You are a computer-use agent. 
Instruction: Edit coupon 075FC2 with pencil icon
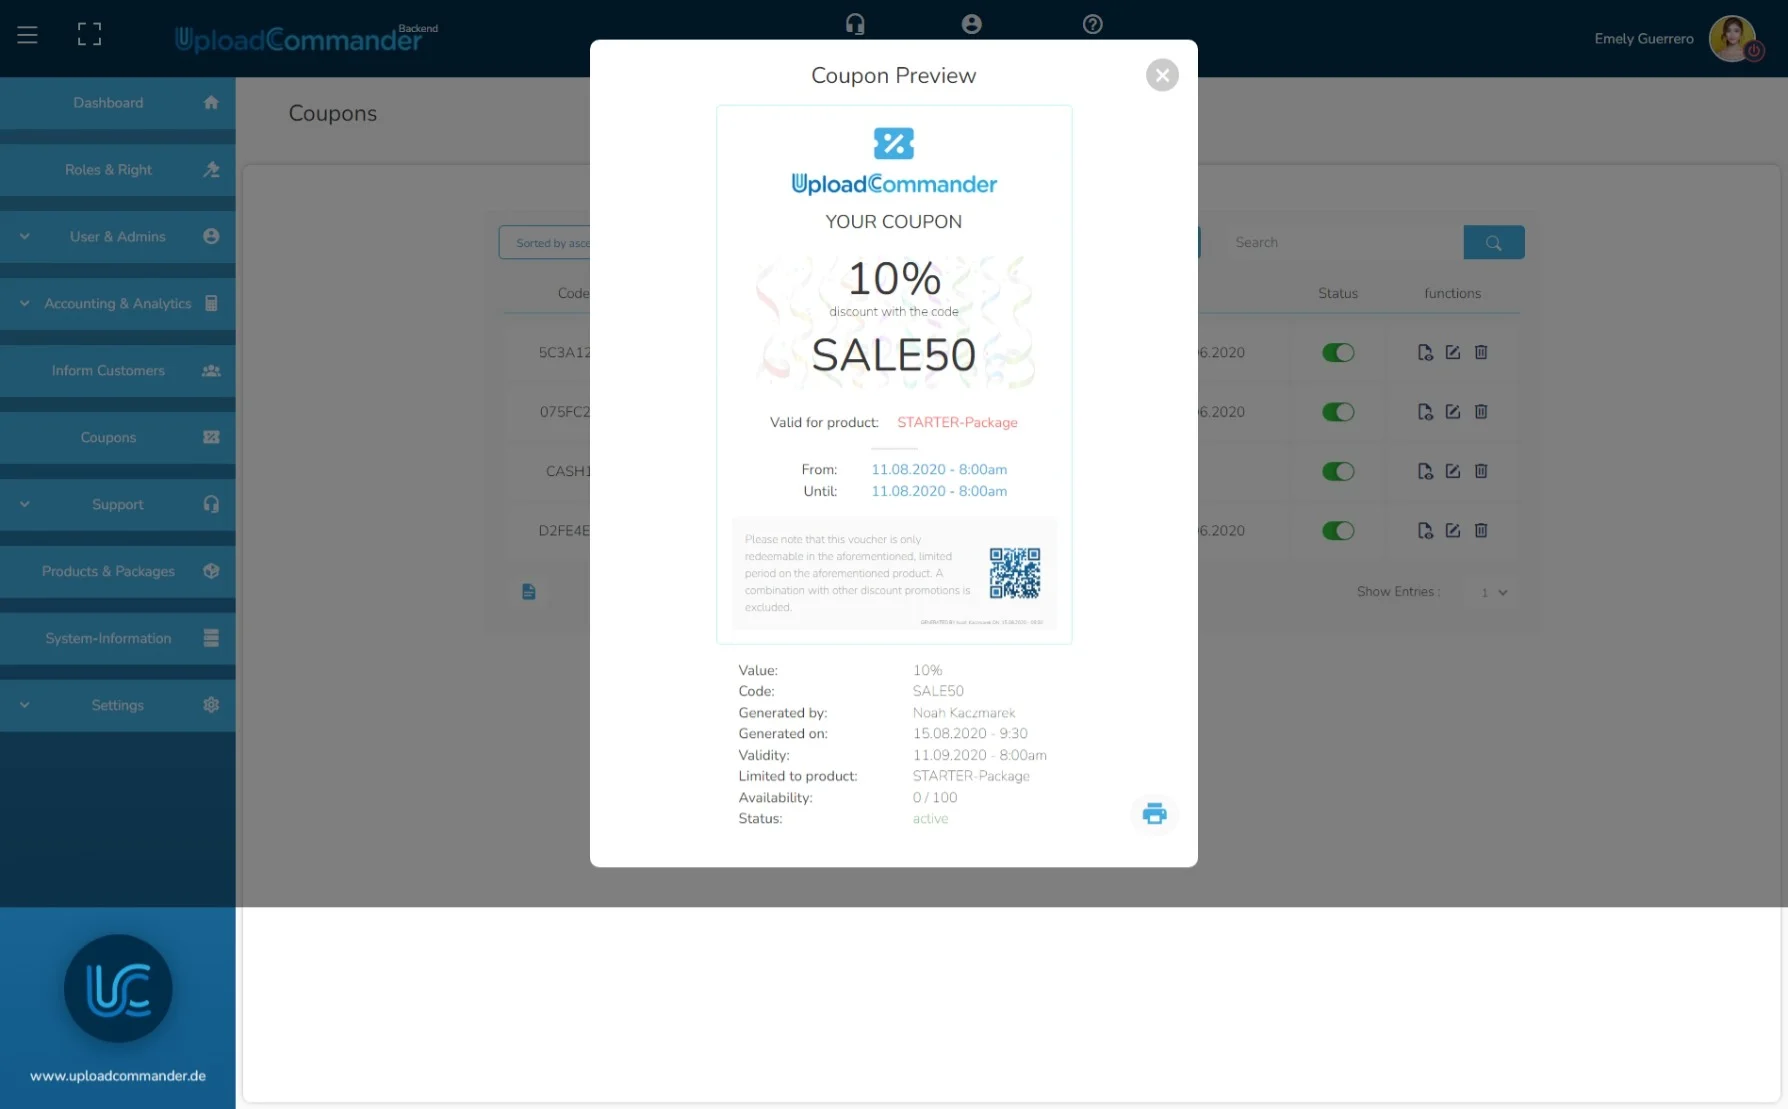pyautogui.click(x=1453, y=412)
